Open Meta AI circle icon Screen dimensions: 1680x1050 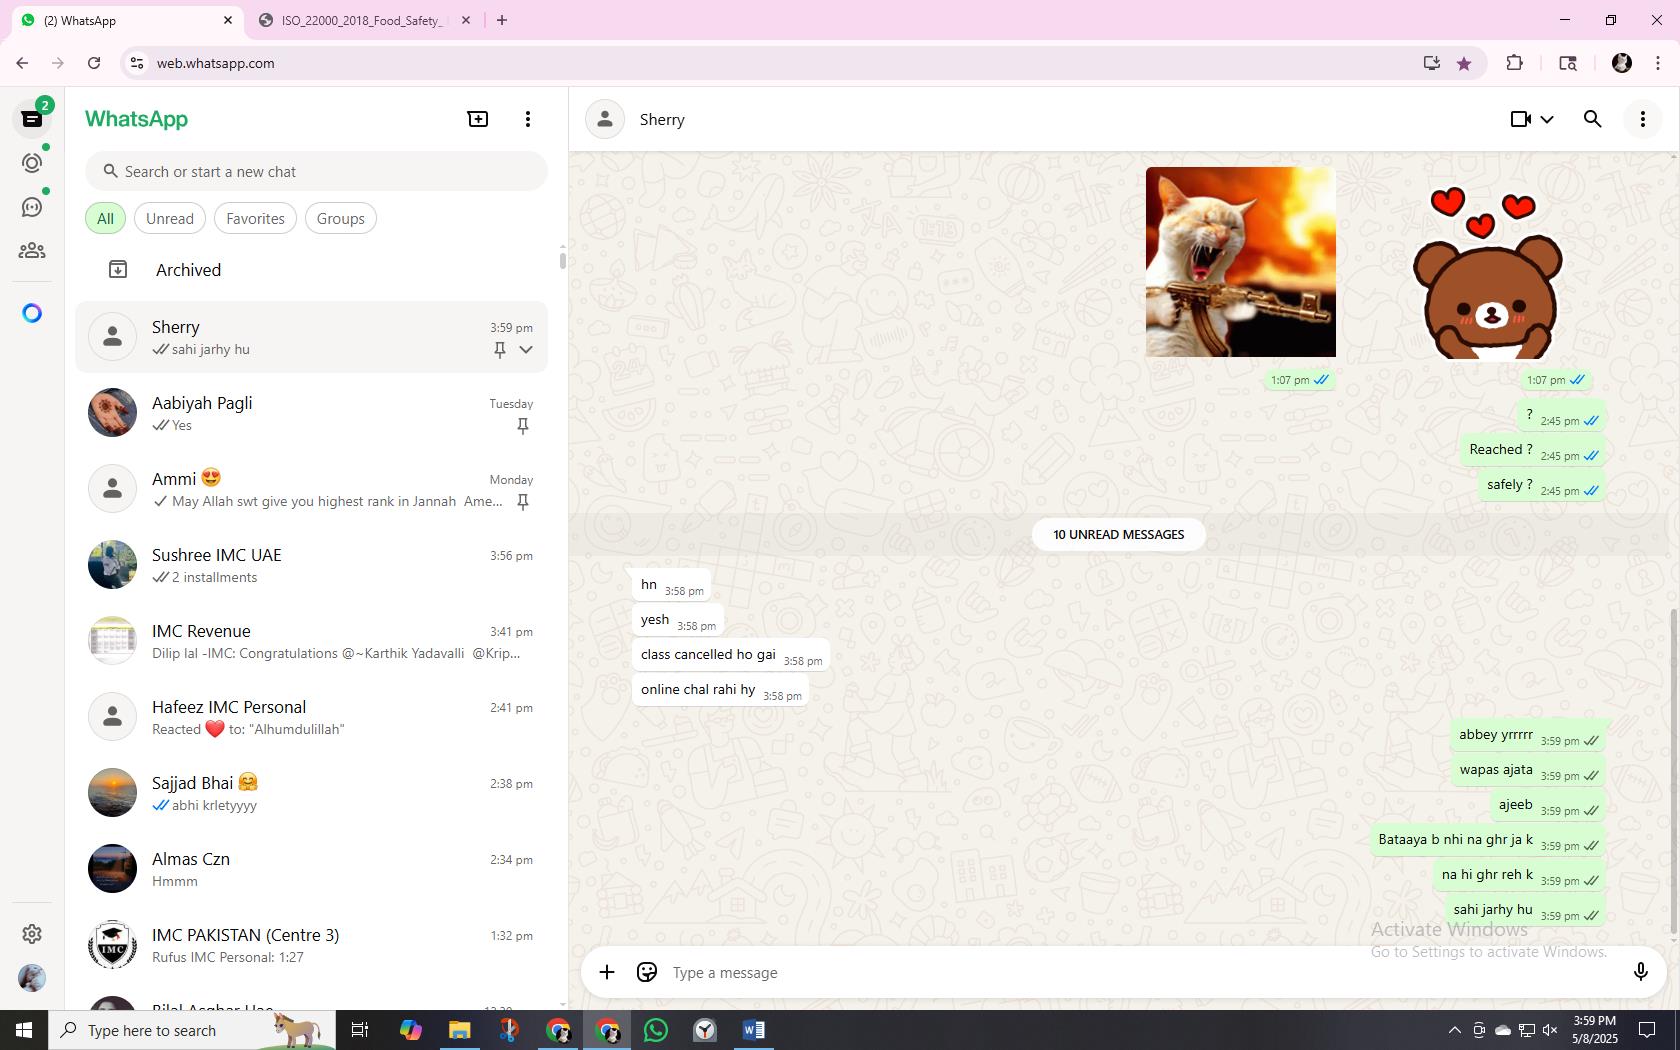[32, 313]
